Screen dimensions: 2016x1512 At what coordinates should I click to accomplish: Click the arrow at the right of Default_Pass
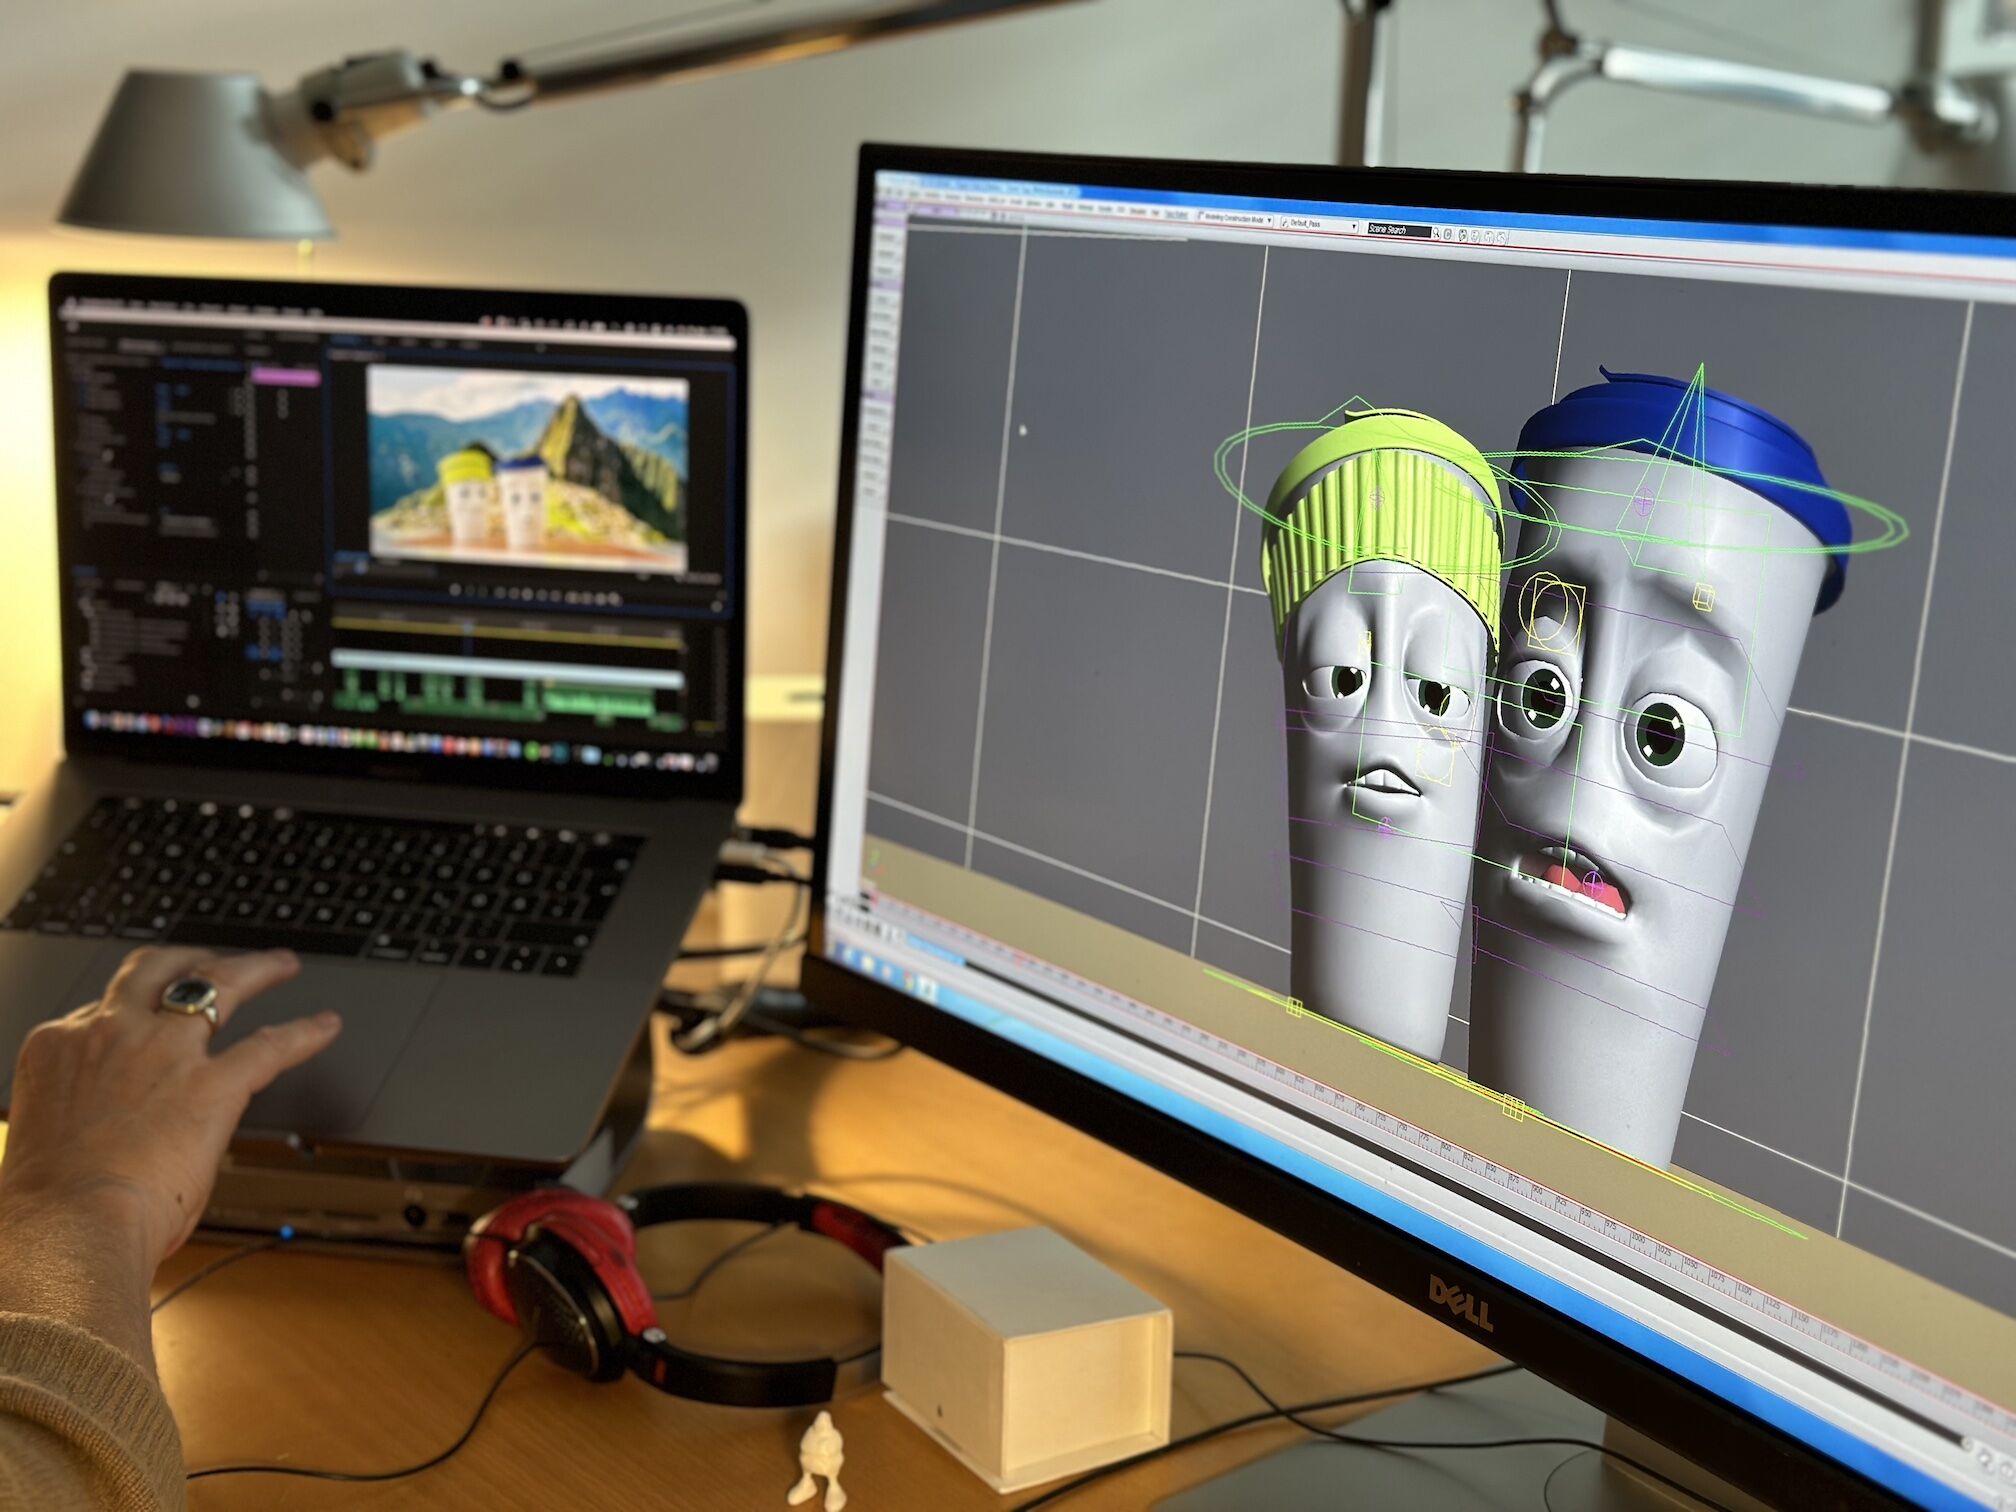(1354, 226)
